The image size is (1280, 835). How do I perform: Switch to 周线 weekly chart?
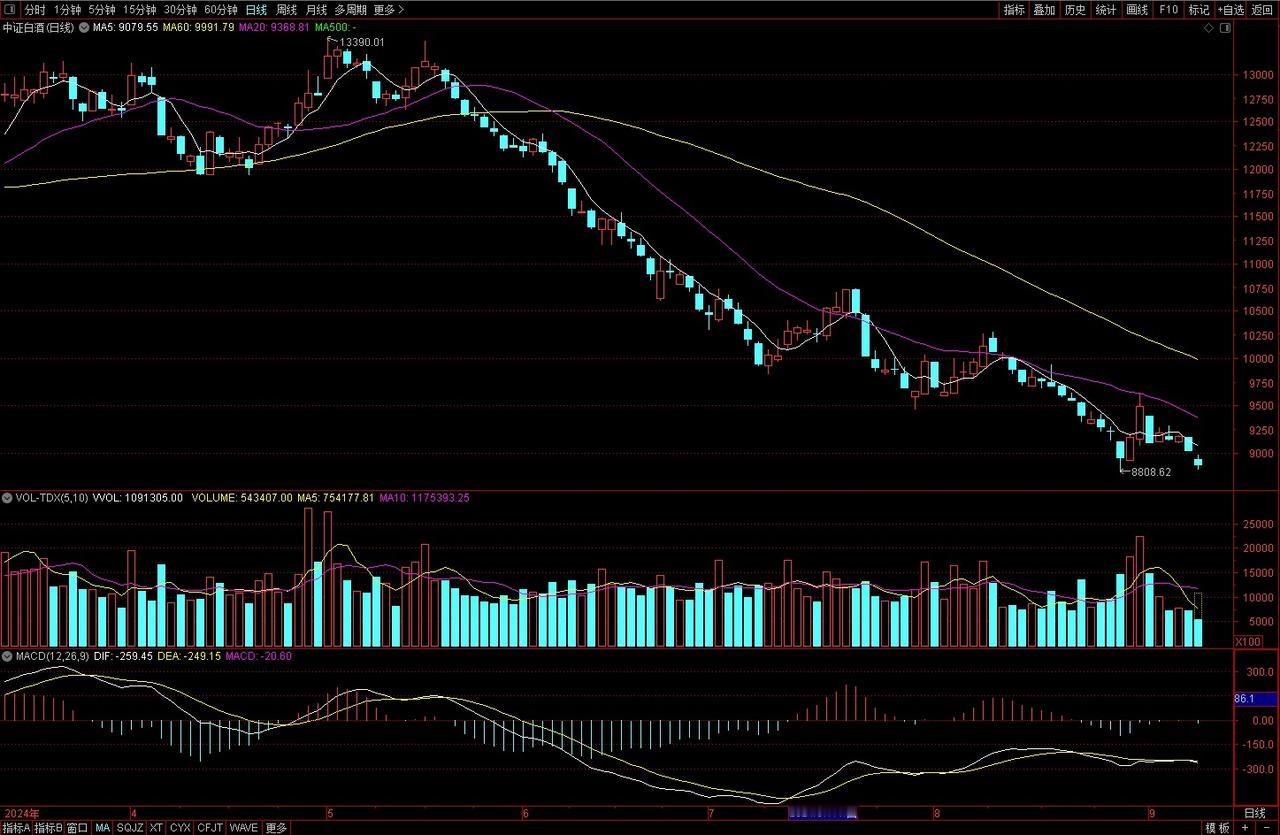(x=286, y=9)
